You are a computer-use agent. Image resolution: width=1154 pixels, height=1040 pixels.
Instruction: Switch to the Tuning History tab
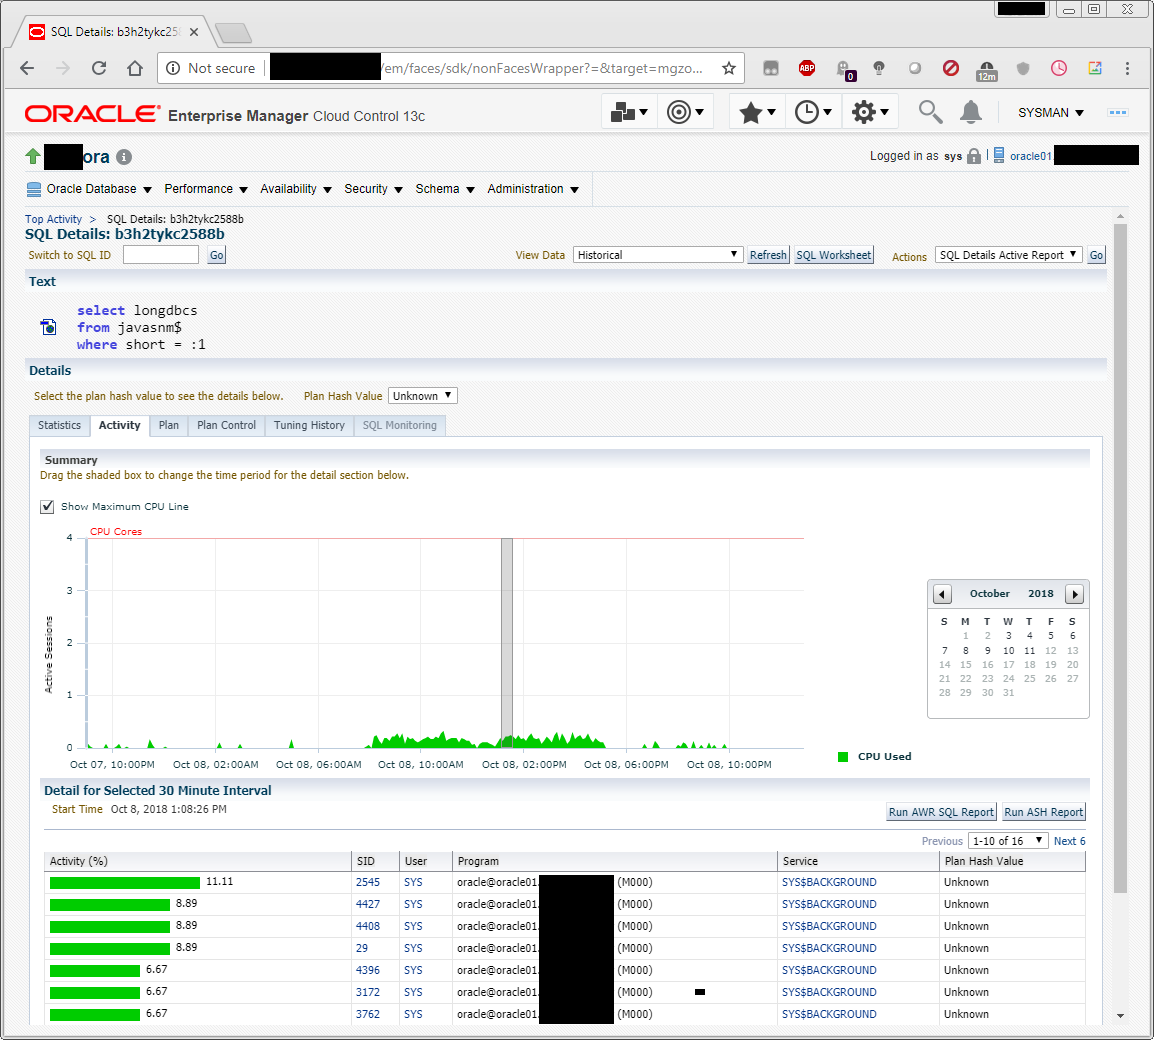[x=309, y=426]
